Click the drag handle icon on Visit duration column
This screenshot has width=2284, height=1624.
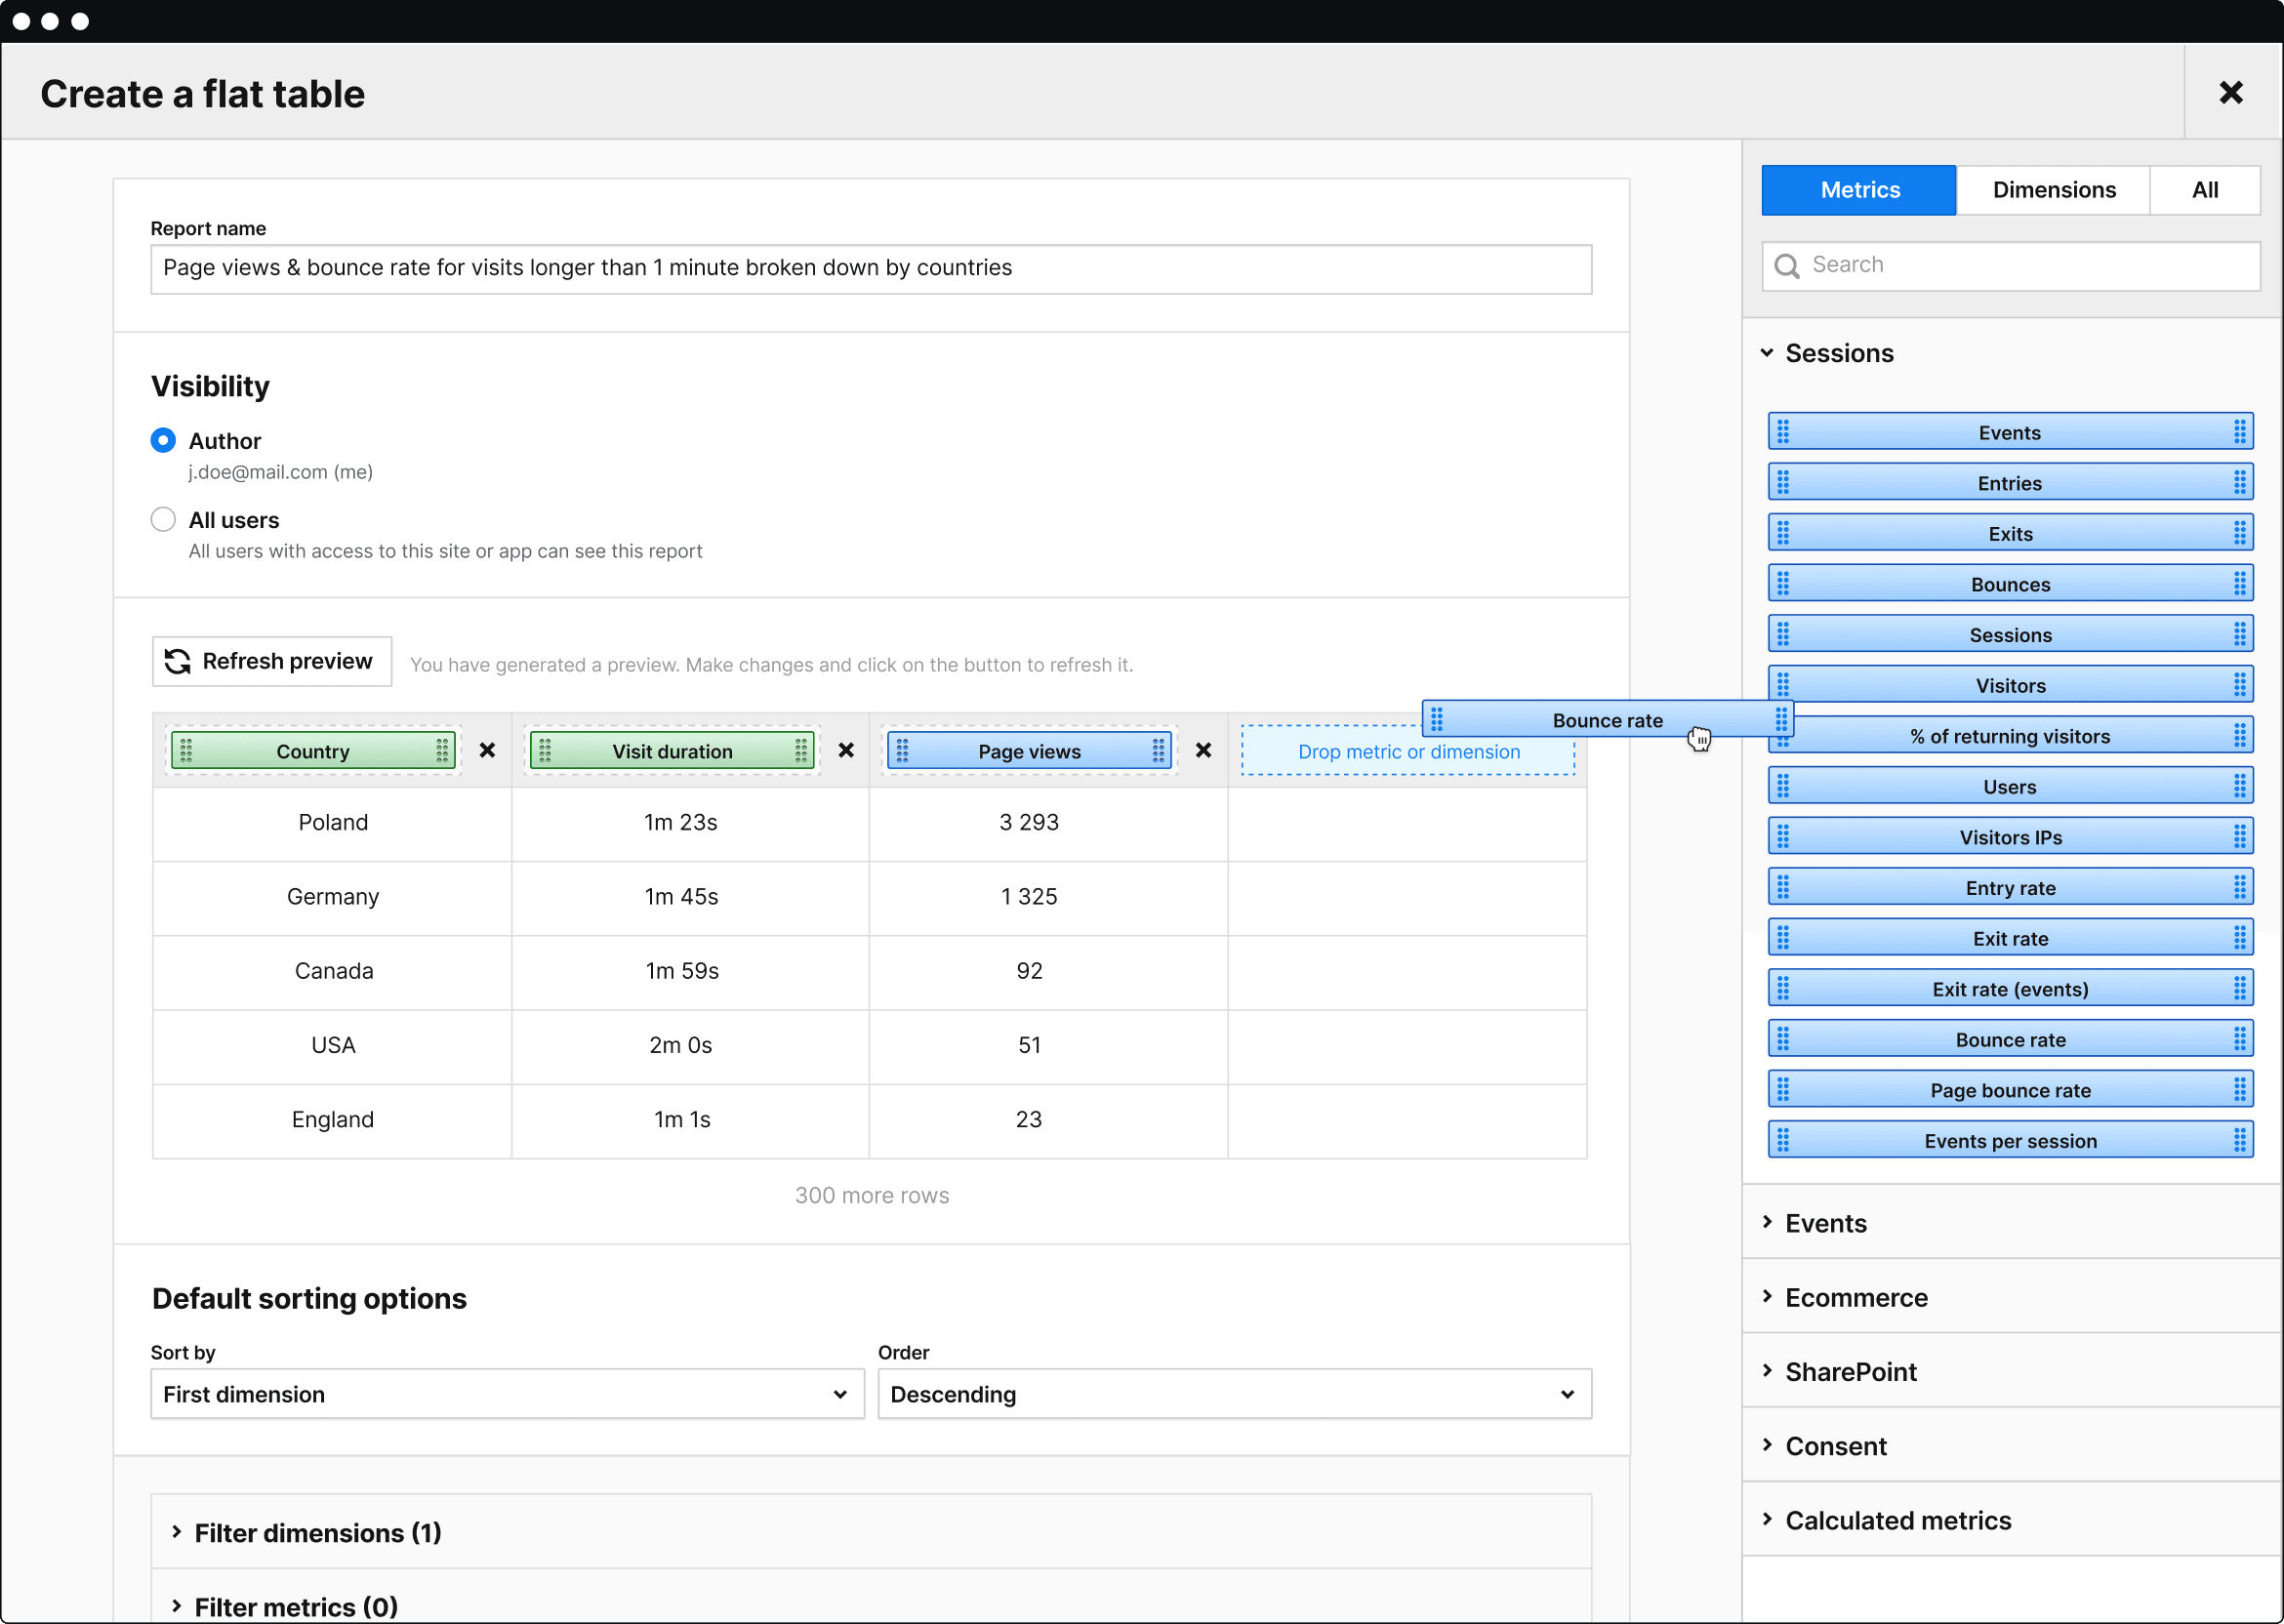547,751
